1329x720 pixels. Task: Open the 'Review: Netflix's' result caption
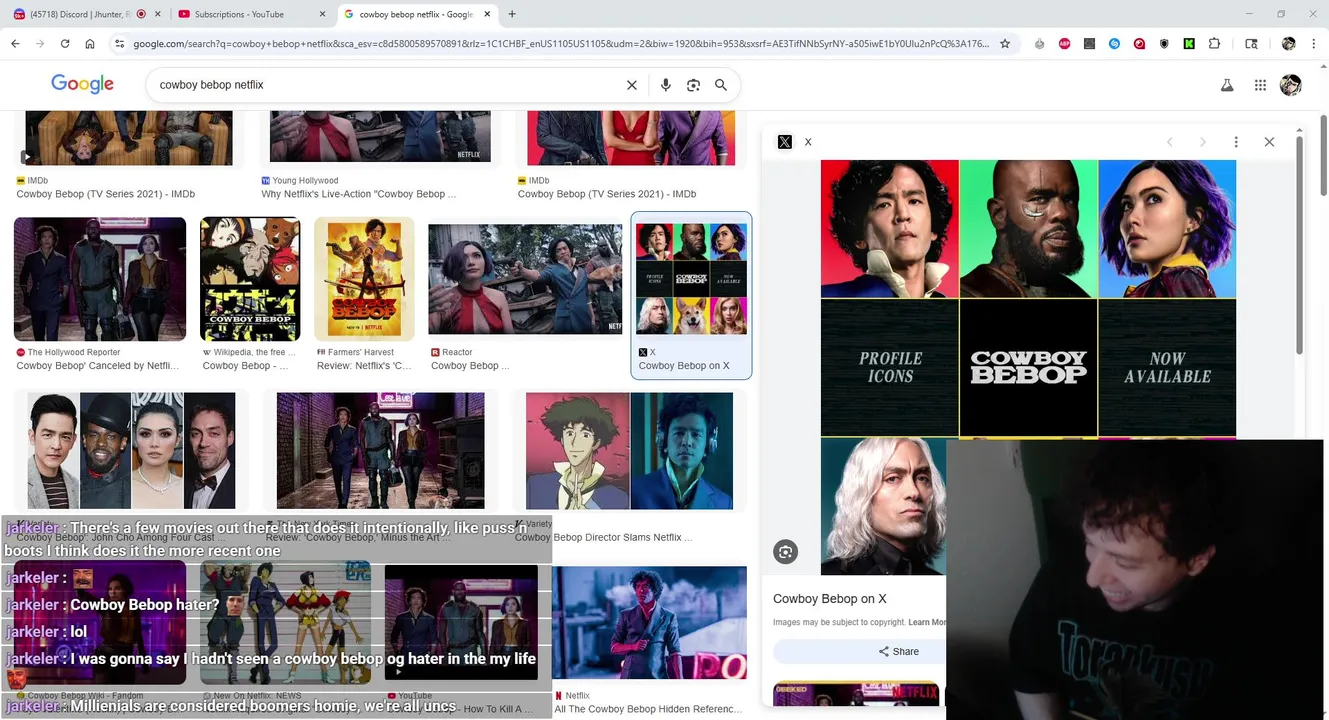coord(364,366)
